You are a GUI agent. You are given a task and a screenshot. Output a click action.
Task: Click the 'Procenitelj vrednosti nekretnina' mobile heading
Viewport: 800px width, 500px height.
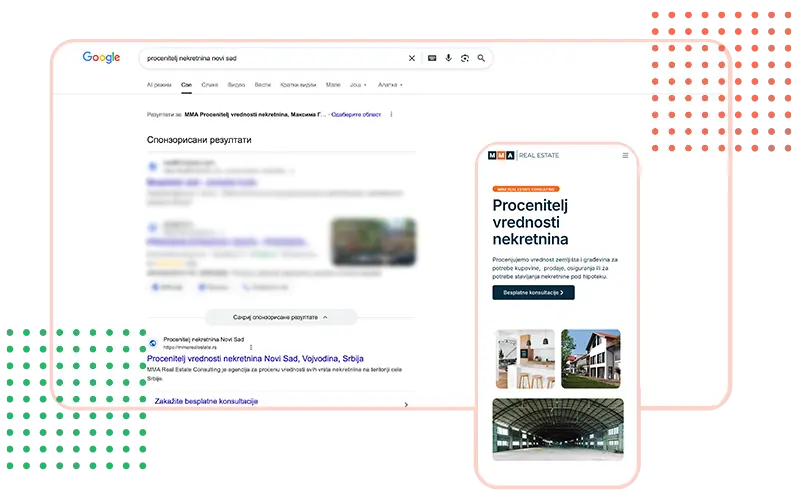[530, 222]
